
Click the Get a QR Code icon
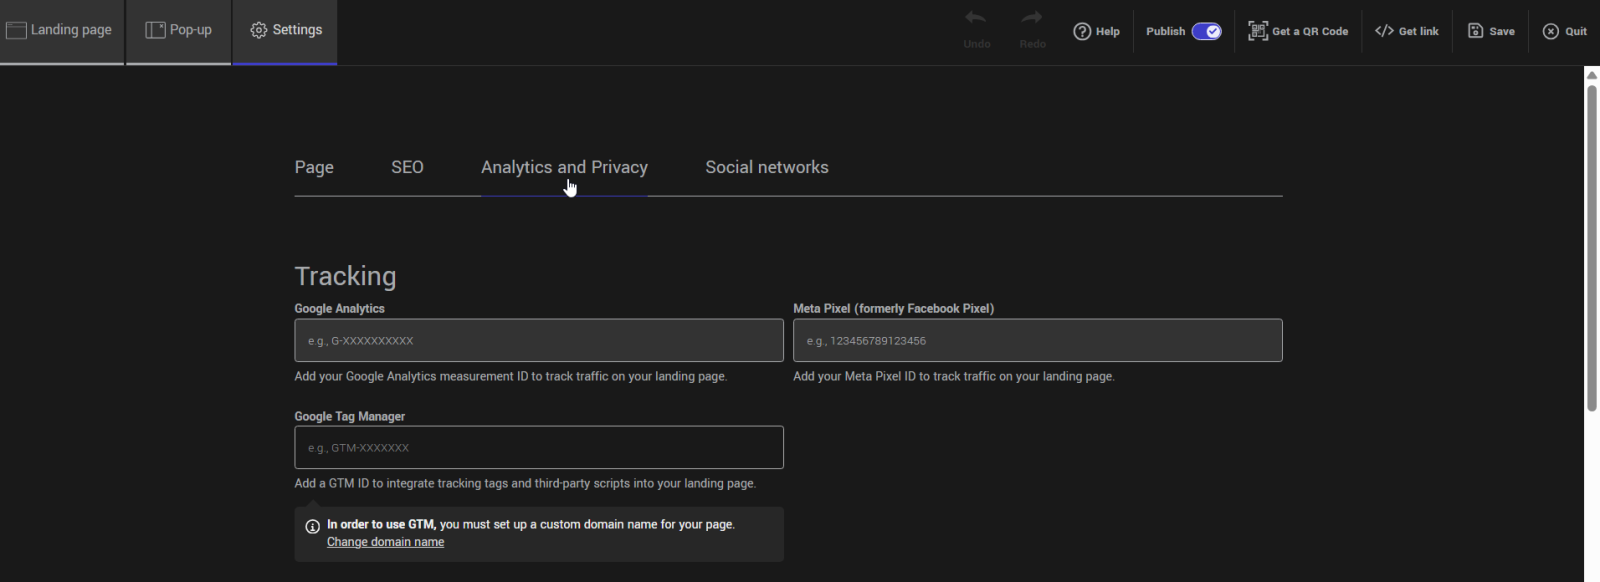point(1257,31)
